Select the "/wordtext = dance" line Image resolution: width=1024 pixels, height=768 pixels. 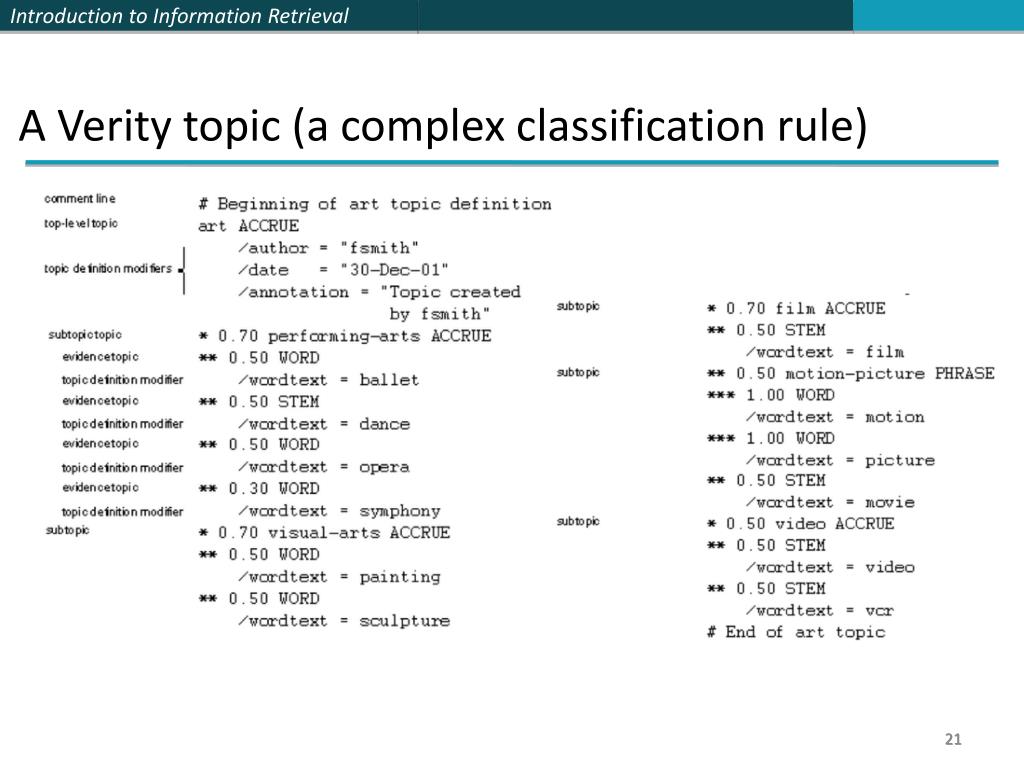tap(324, 424)
